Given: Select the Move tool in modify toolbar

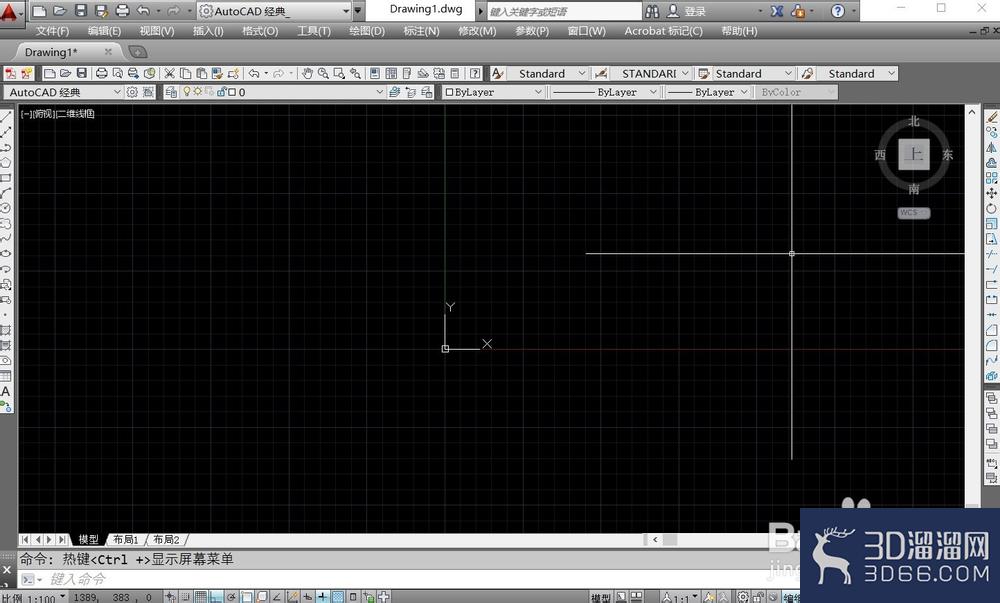Looking at the screenshot, I should [991, 193].
